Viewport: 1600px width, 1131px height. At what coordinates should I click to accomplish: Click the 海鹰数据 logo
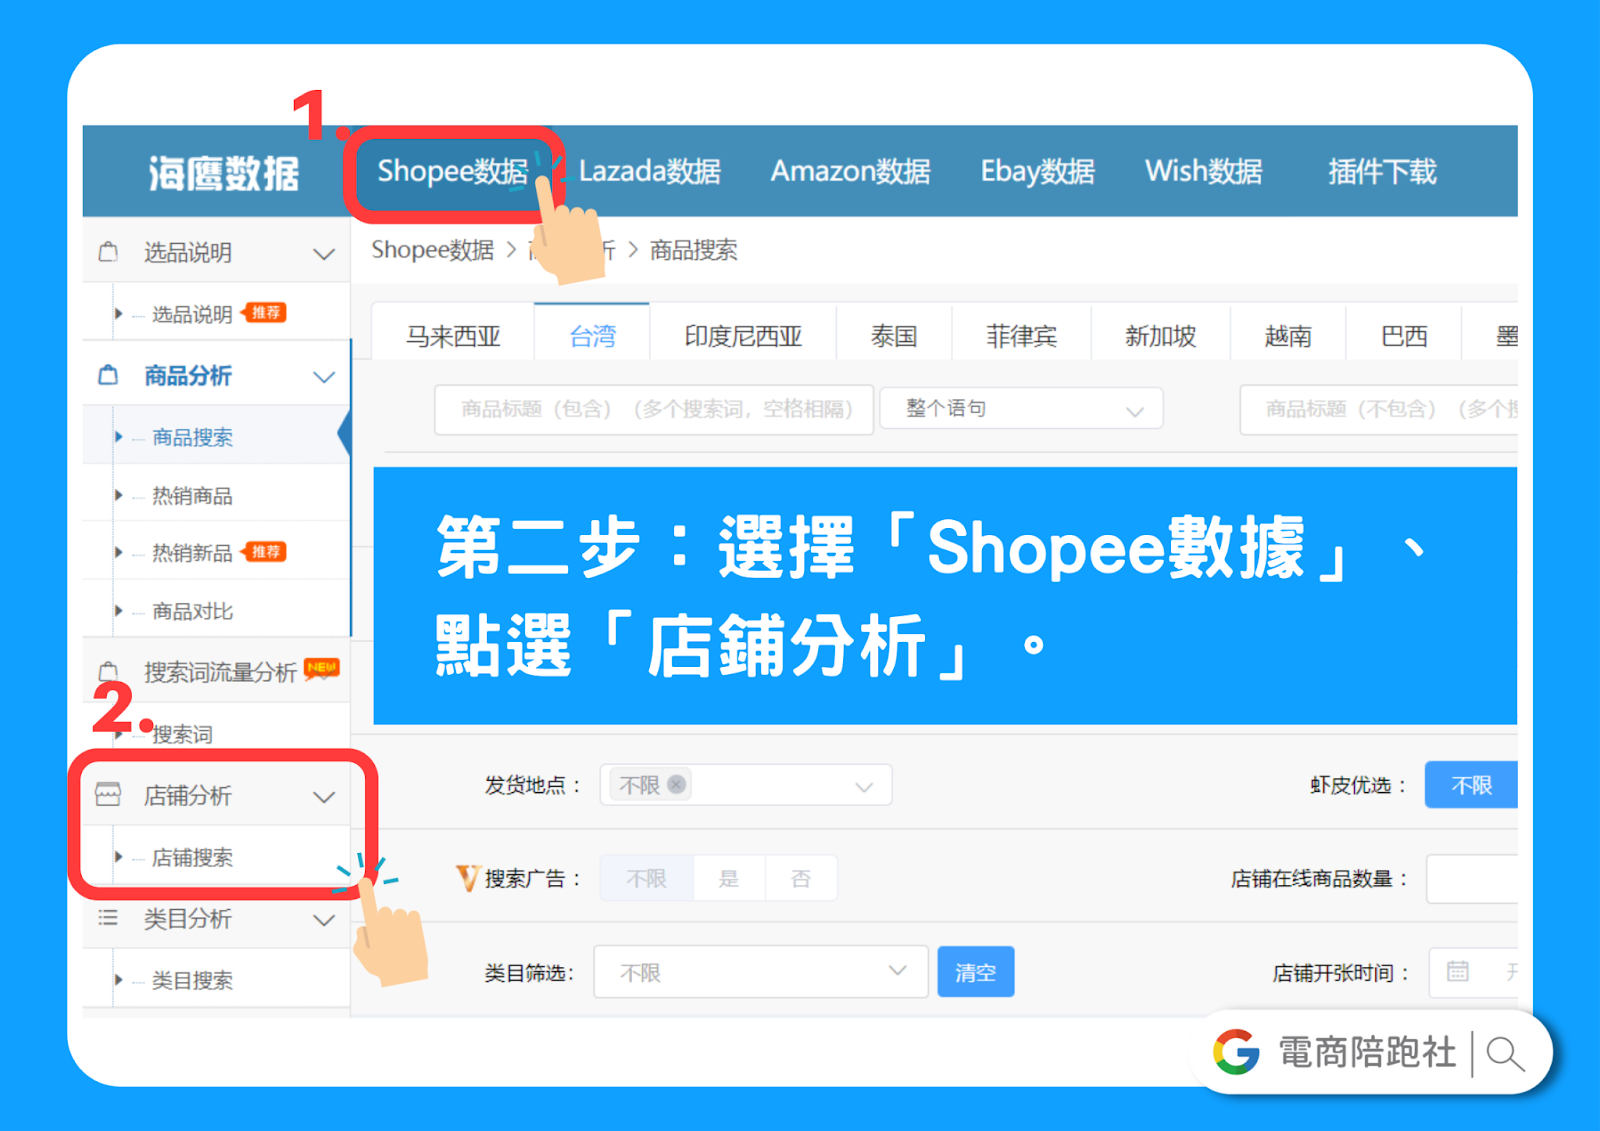224,173
